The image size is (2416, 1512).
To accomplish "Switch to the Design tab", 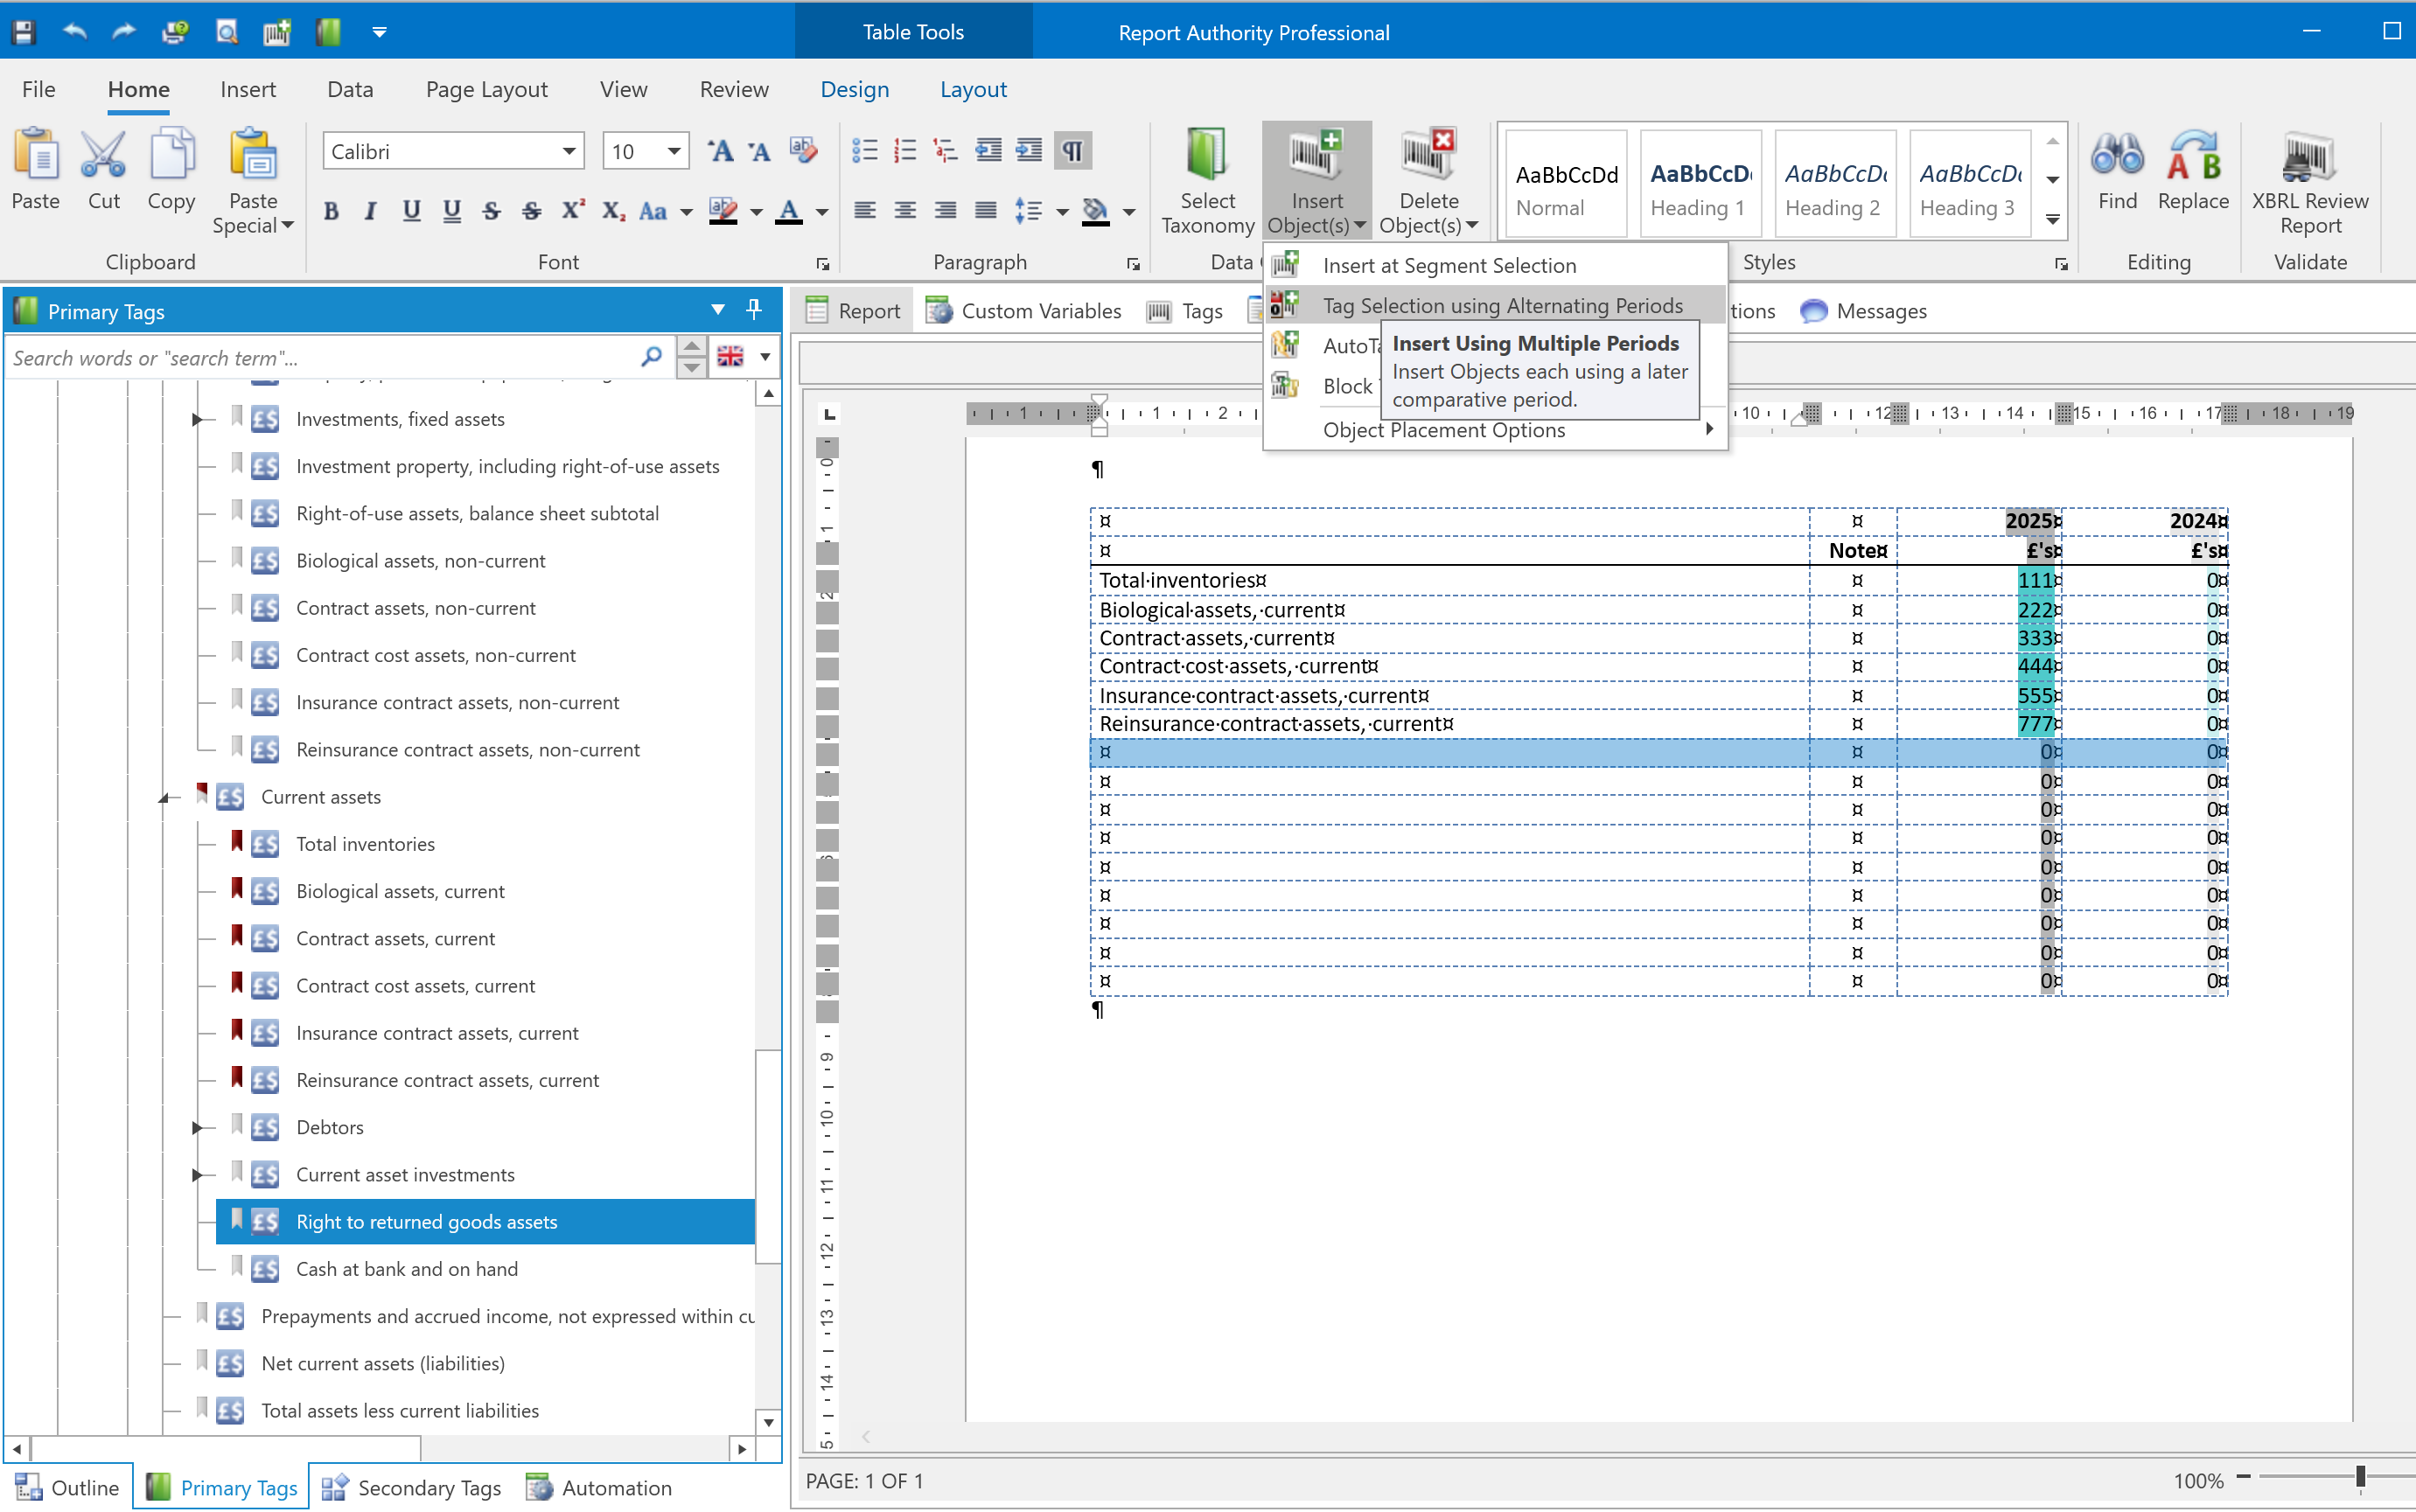I will [854, 89].
